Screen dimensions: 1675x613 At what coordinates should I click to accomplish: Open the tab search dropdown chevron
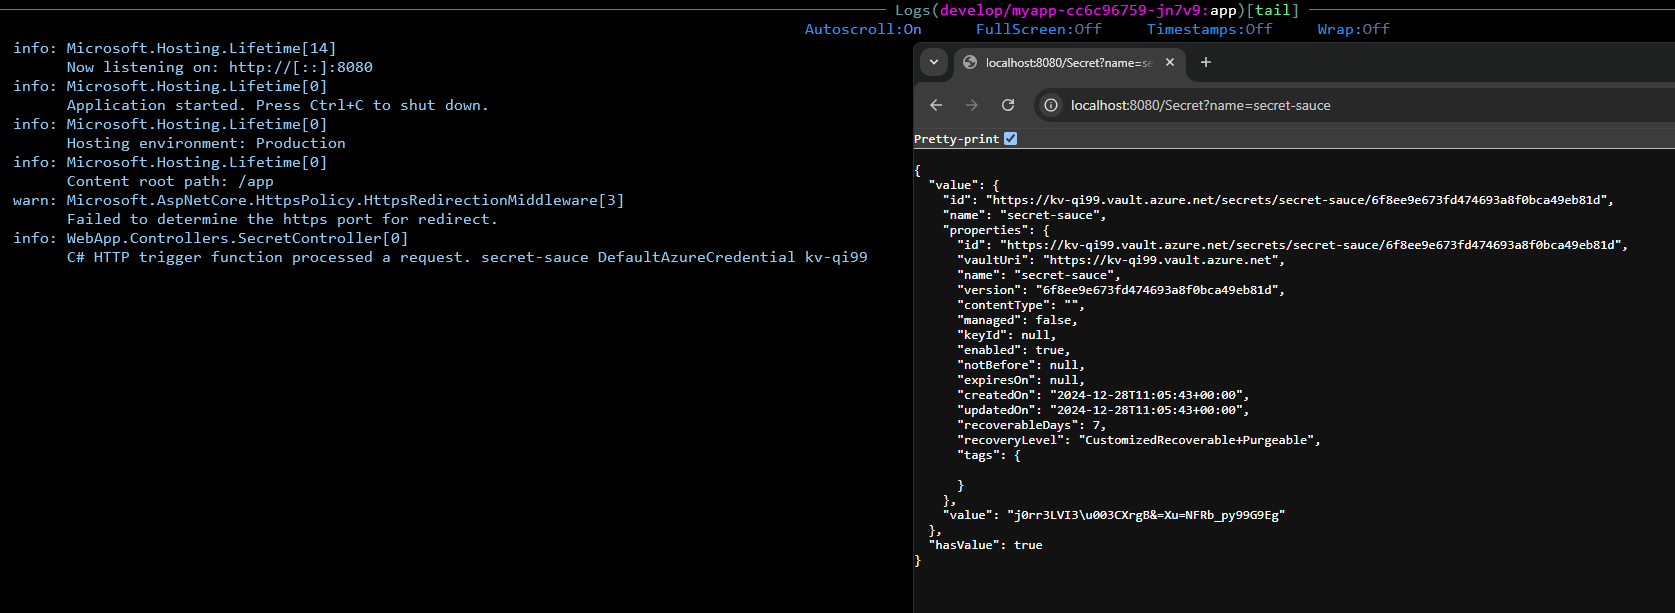pyautogui.click(x=934, y=62)
